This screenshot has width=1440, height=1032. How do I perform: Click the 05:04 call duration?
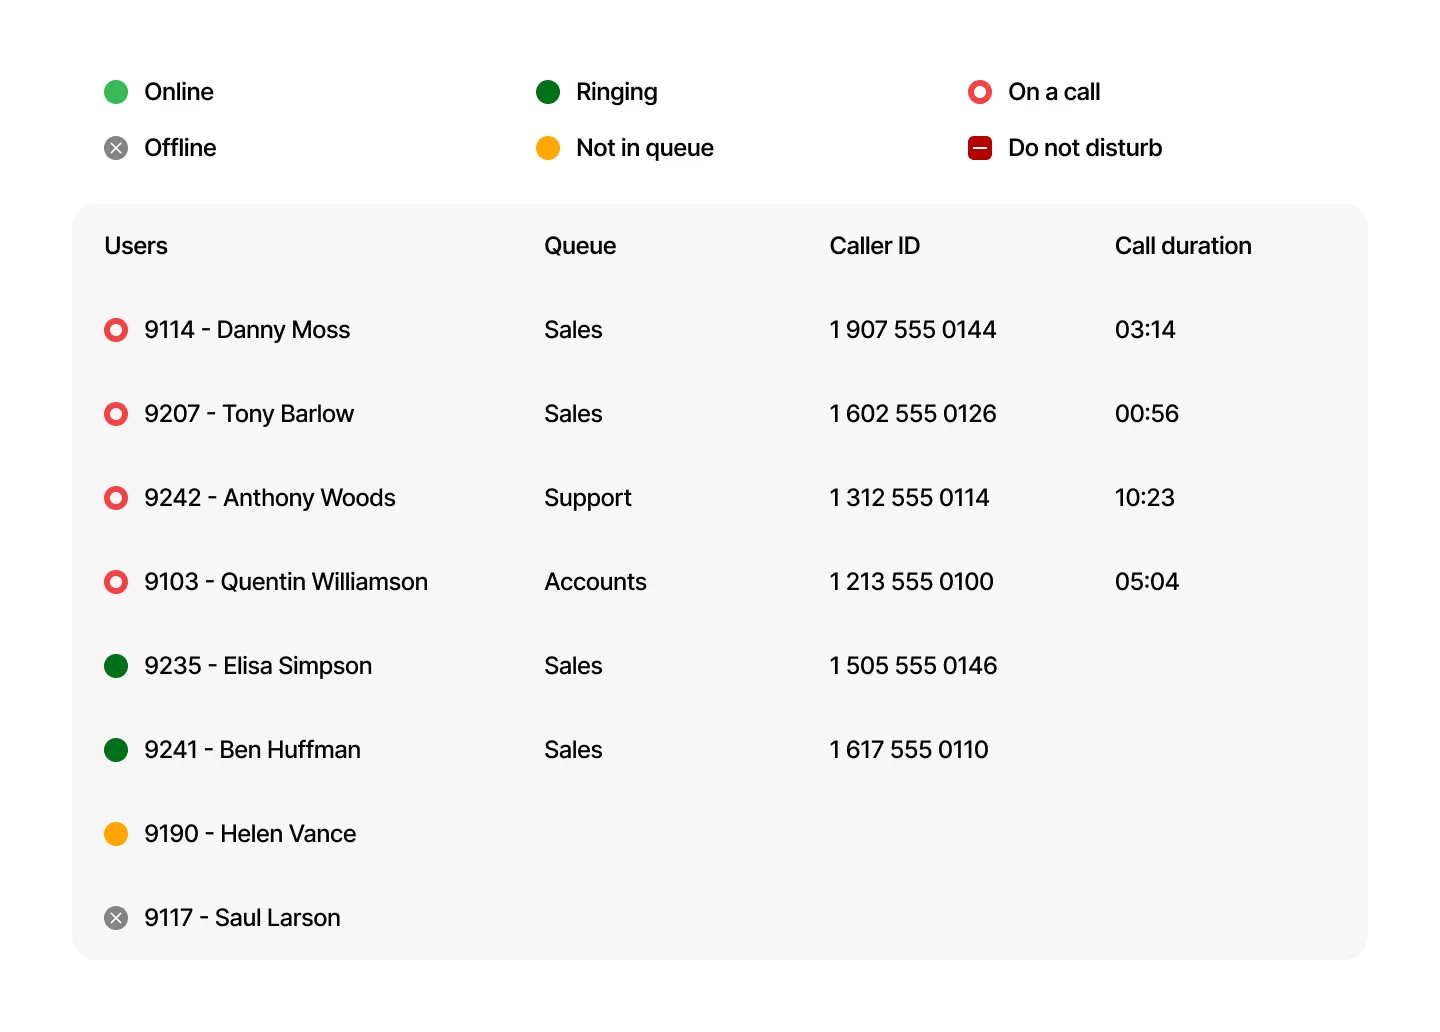tap(1147, 582)
